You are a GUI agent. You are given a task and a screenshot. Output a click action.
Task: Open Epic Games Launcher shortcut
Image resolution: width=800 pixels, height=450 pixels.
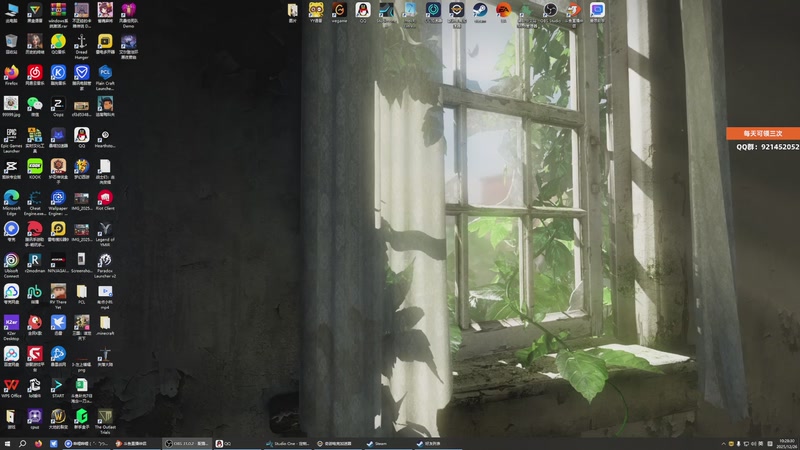11,140
